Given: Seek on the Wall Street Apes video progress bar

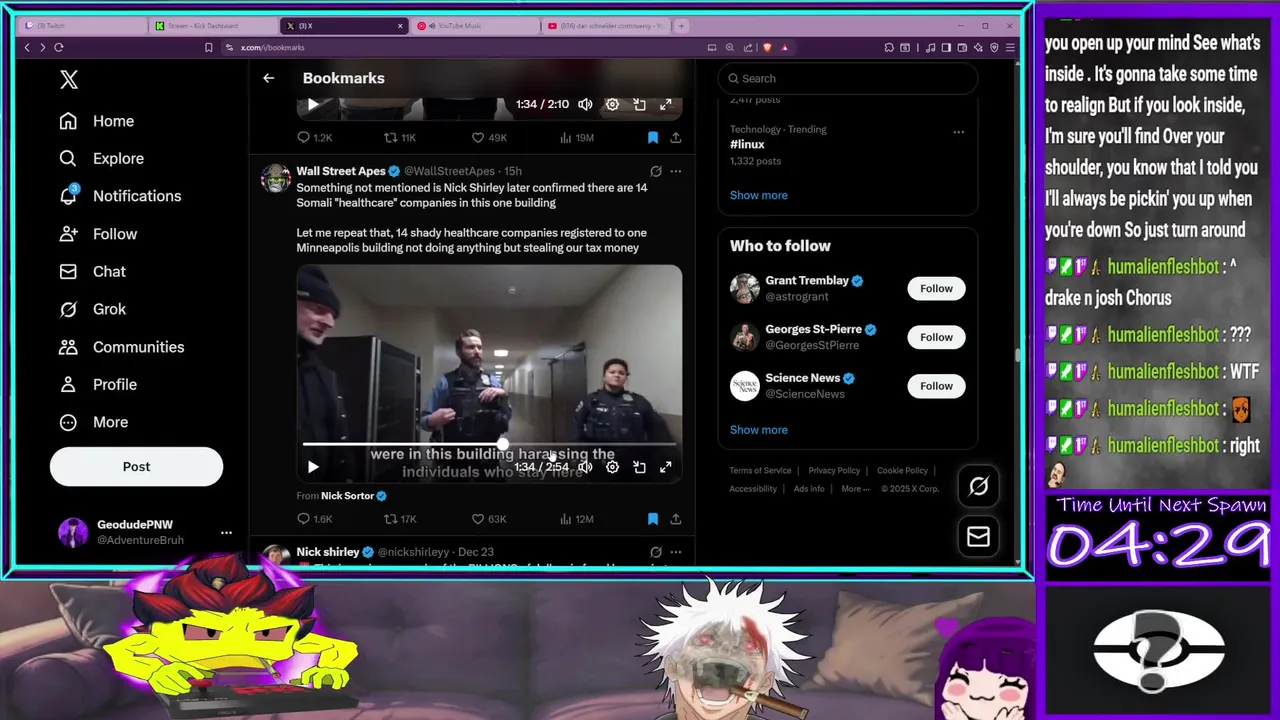Looking at the screenshot, I should [489, 444].
